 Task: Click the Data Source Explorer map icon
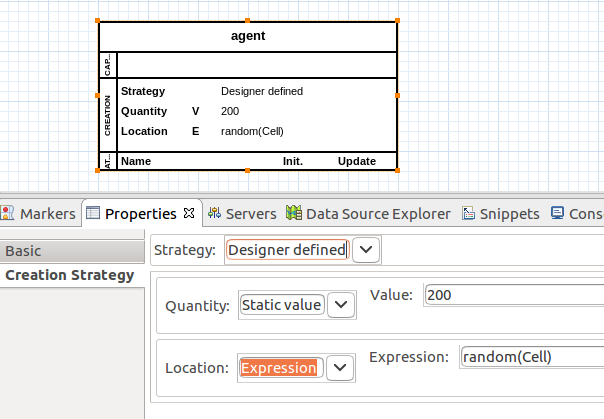[x=294, y=213]
